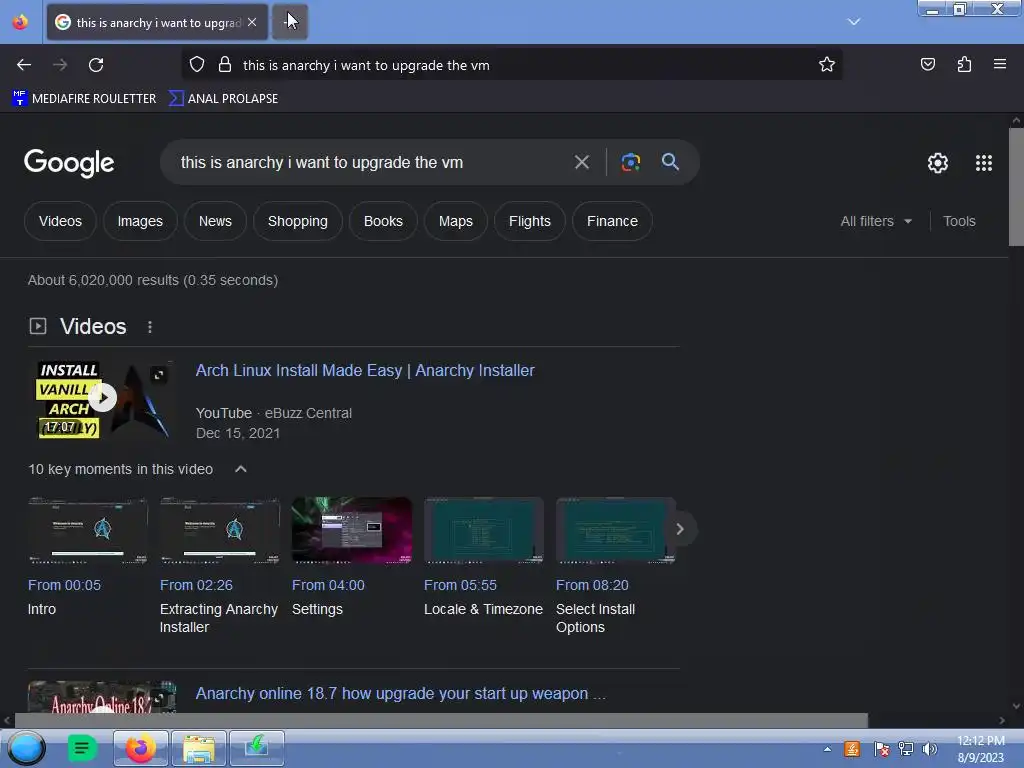
Task: Click the taskbar clock showing 12:12 PM
Action: click(x=981, y=749)
